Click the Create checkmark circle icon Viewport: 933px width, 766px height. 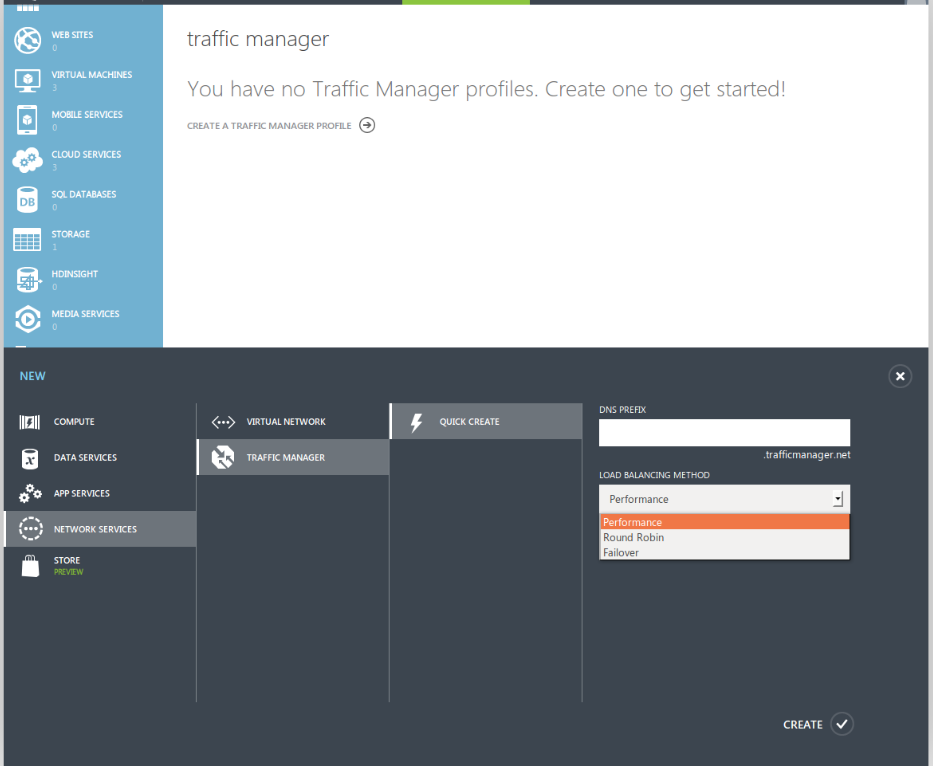tap(842, 724)
